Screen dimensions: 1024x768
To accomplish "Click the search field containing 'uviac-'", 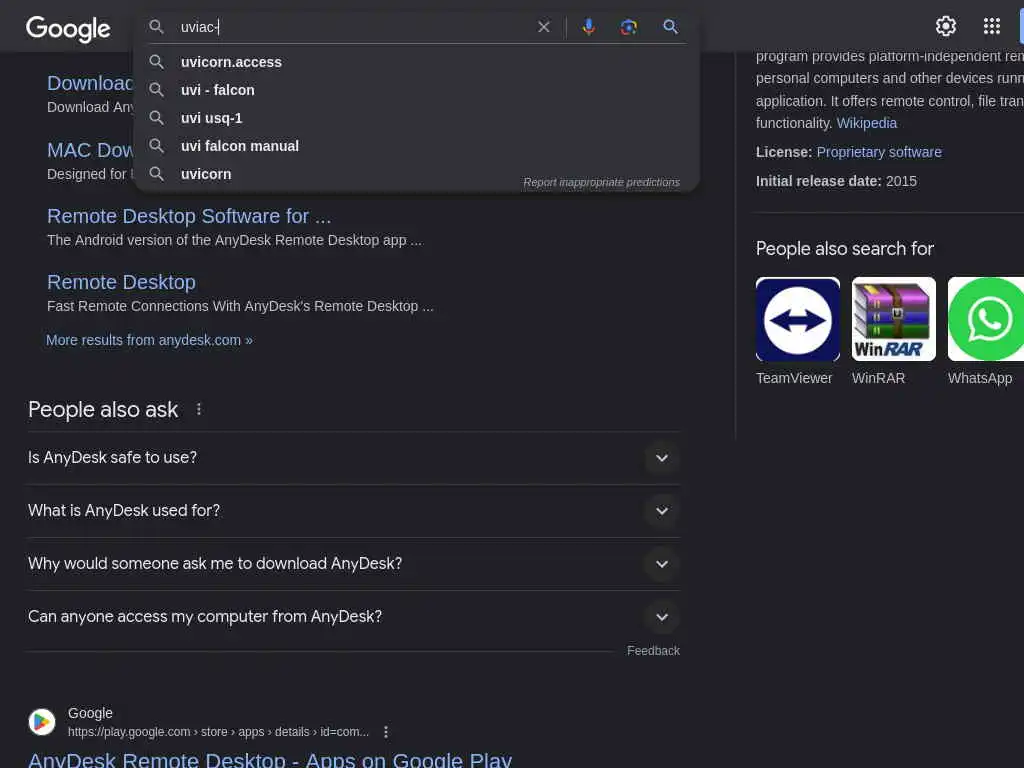I will click(x=353, y=27).
